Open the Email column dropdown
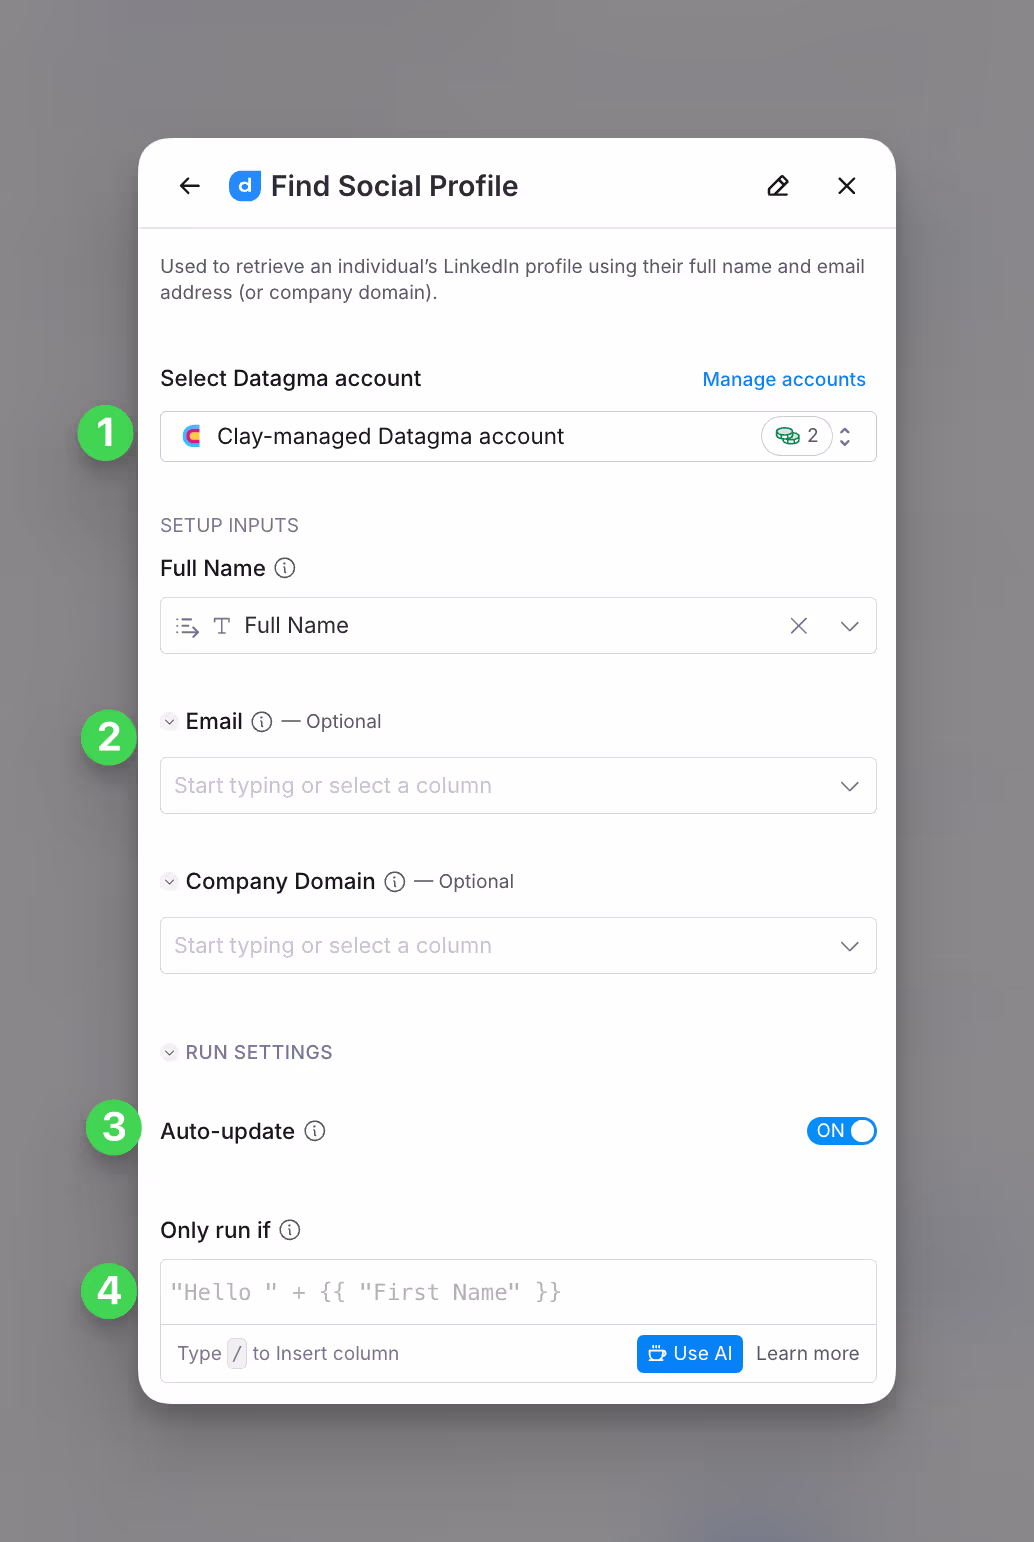Screen dimensions: 1034x1542 pos(518,786)
